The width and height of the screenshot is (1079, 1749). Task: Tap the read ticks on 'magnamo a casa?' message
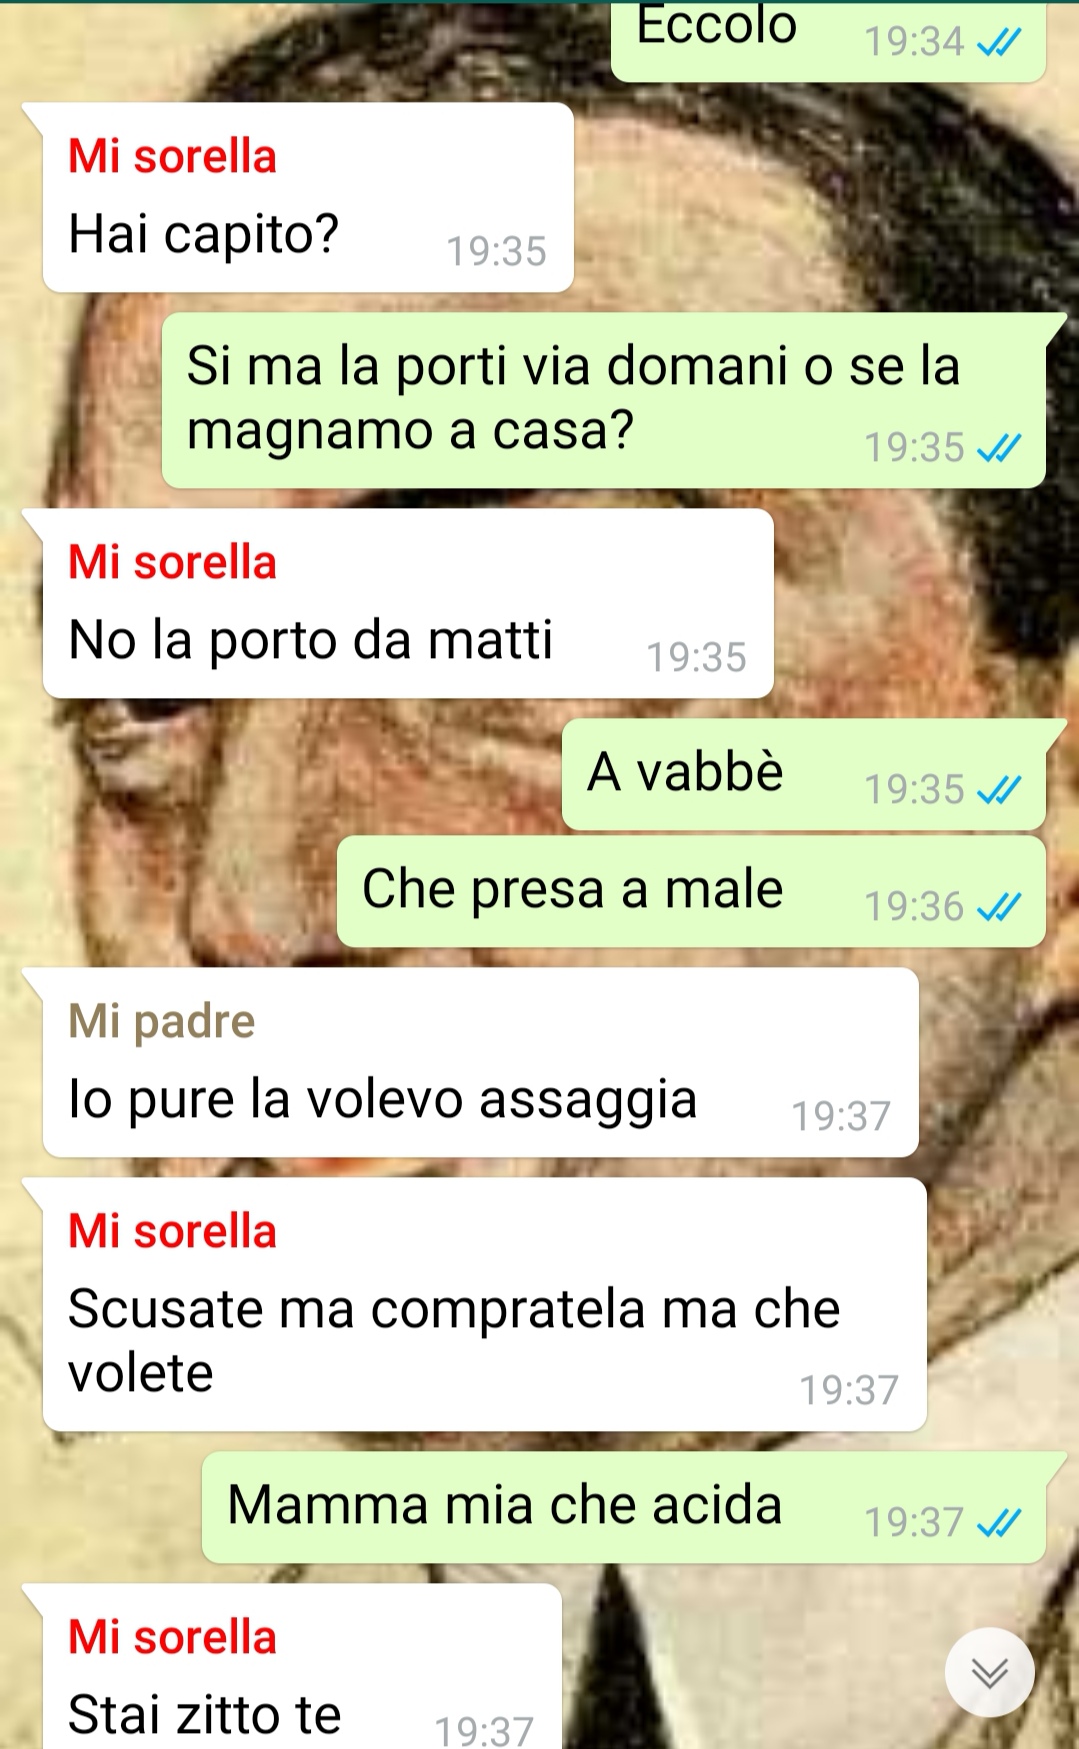click(x=999, y=448)
